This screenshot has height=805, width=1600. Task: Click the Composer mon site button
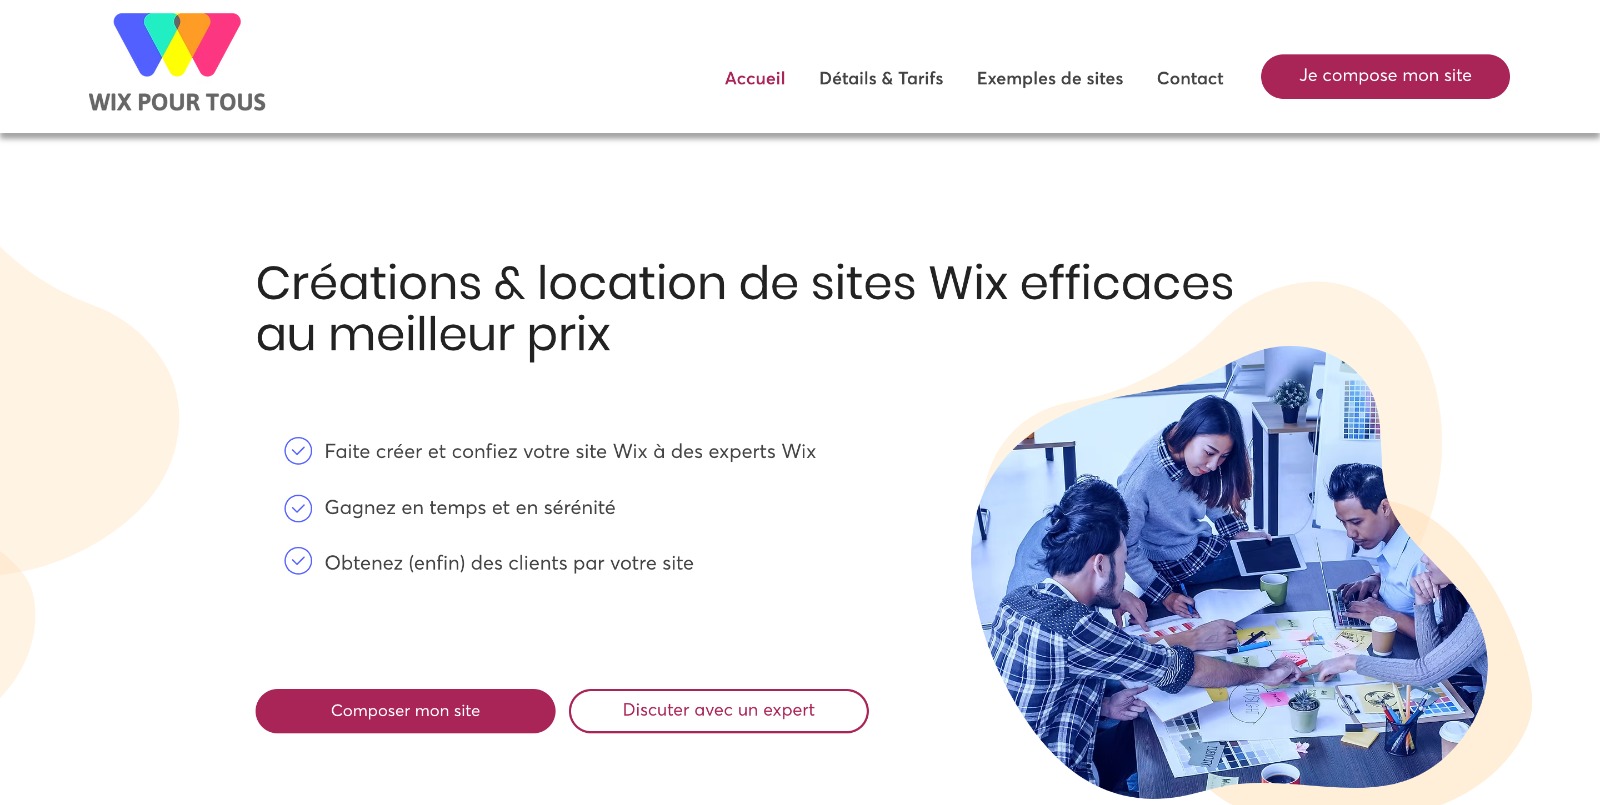point(405,711)
